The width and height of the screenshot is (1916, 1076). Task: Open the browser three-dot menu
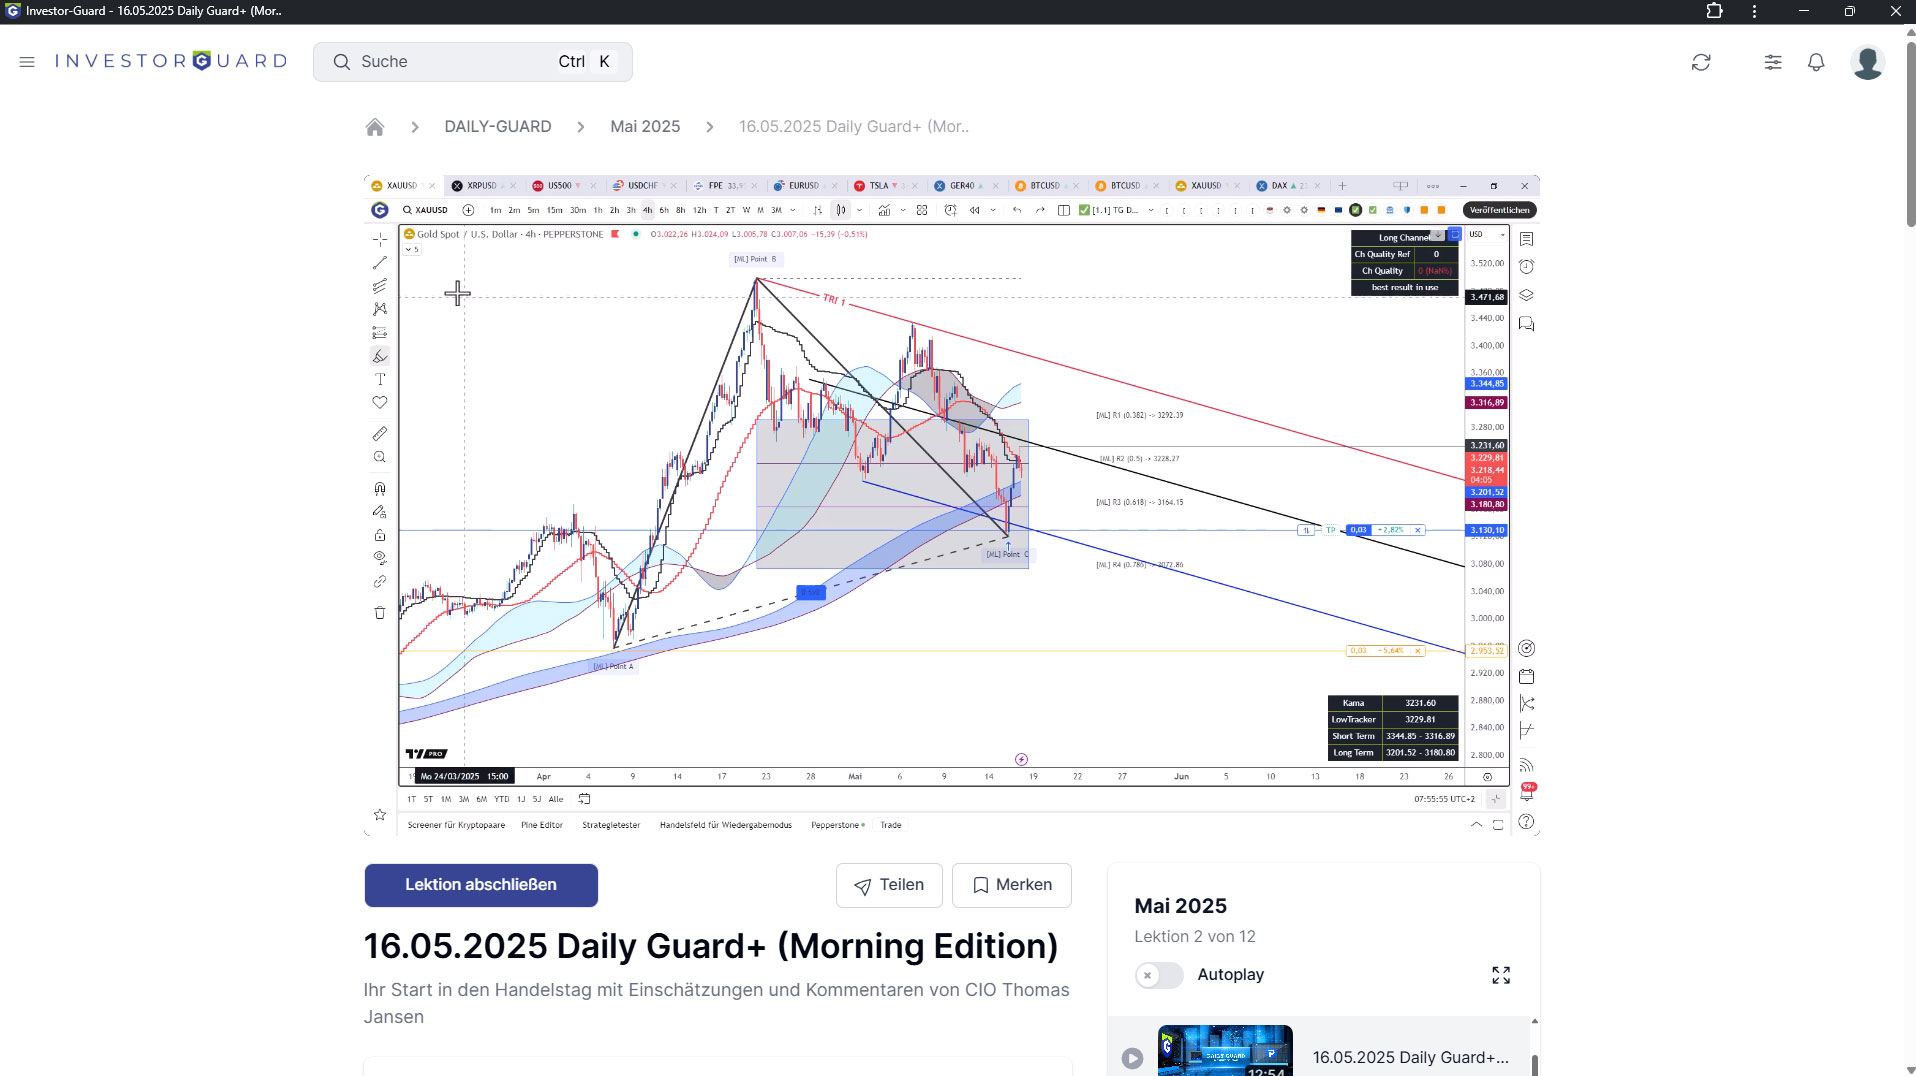pyautogui.click(x=1754, y=11)
